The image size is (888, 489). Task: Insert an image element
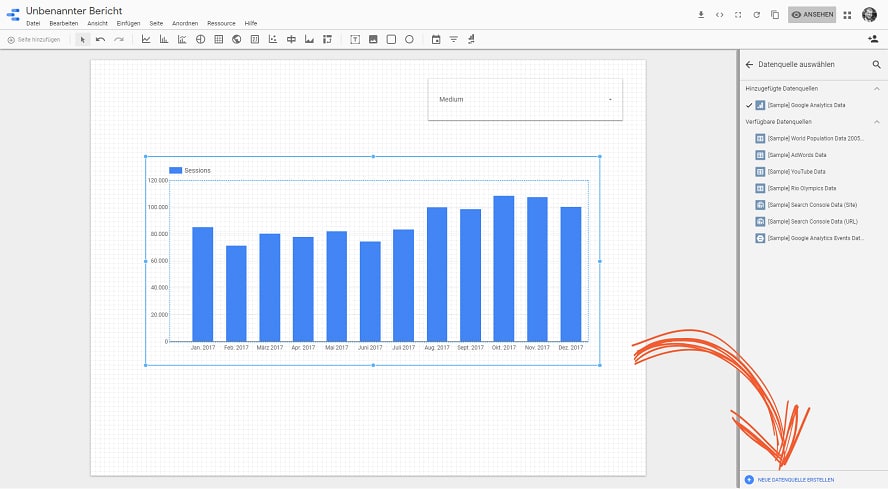coord(373,40)
